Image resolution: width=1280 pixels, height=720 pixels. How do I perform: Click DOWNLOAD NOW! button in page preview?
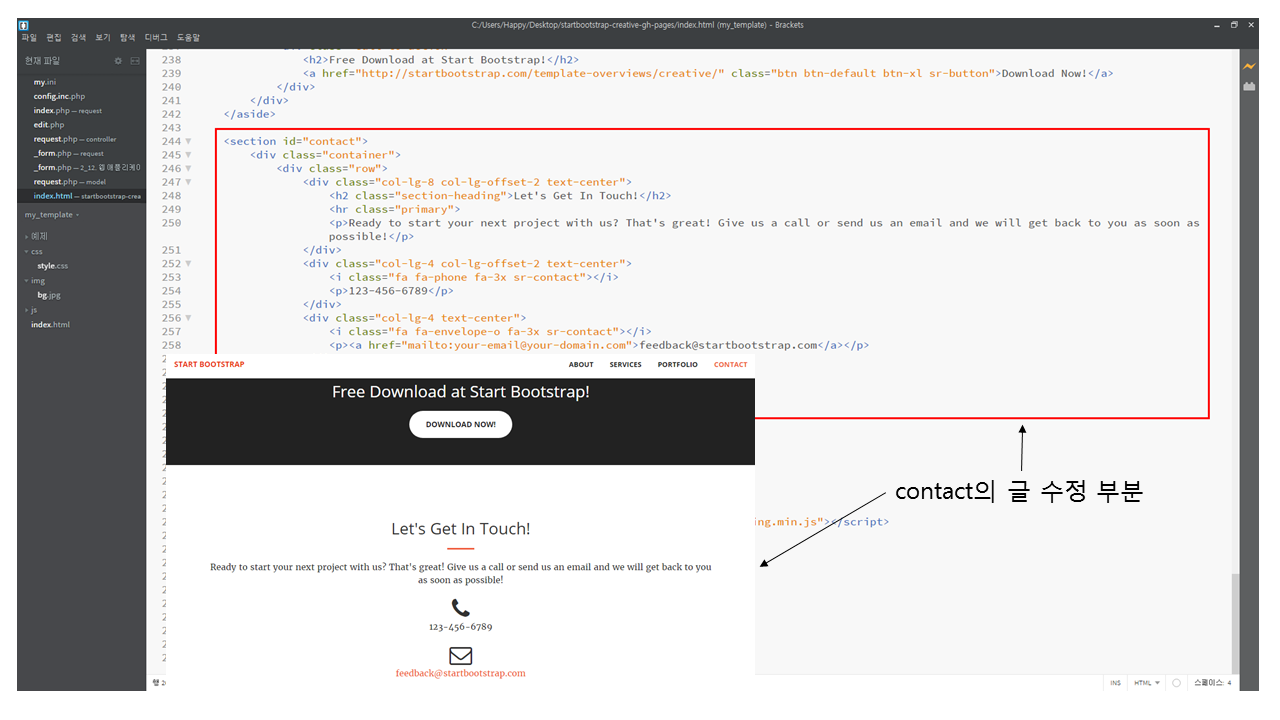point(460,424)
